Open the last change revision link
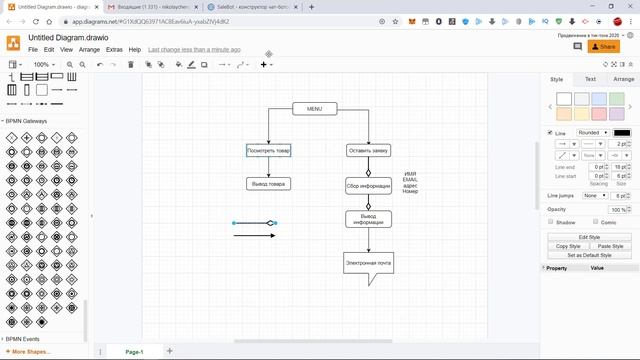 (194, 49)
